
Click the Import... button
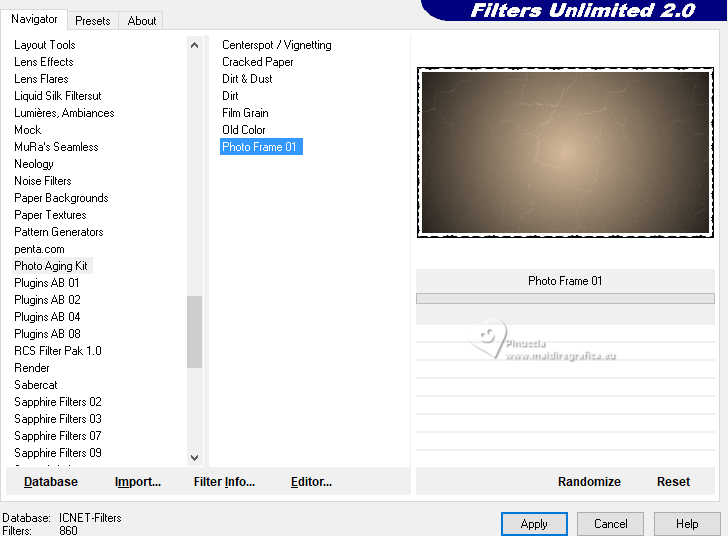point(137,482)
